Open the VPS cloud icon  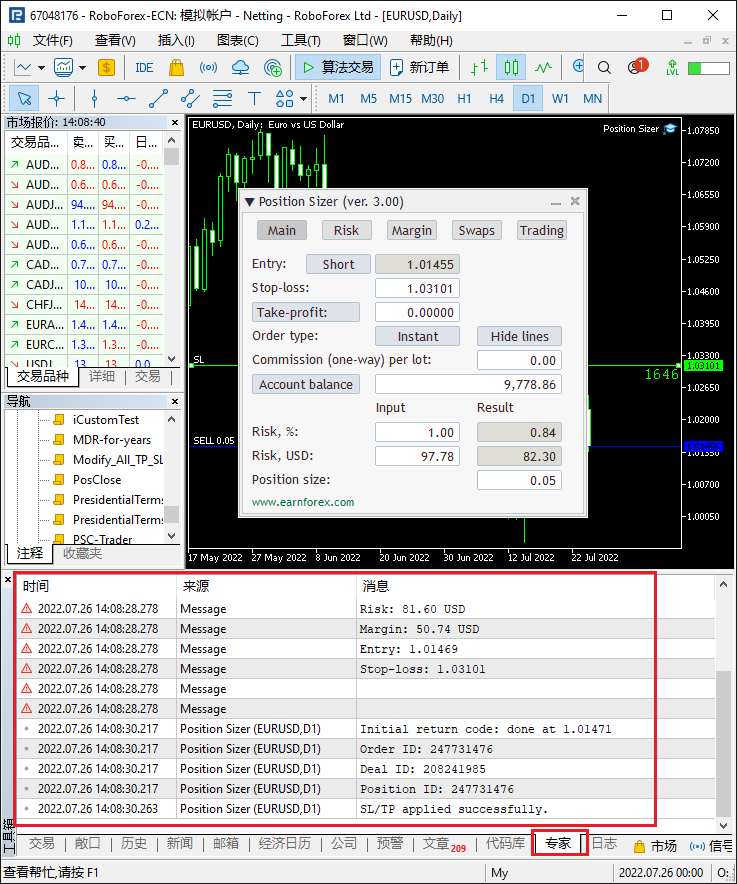(241, 68)
